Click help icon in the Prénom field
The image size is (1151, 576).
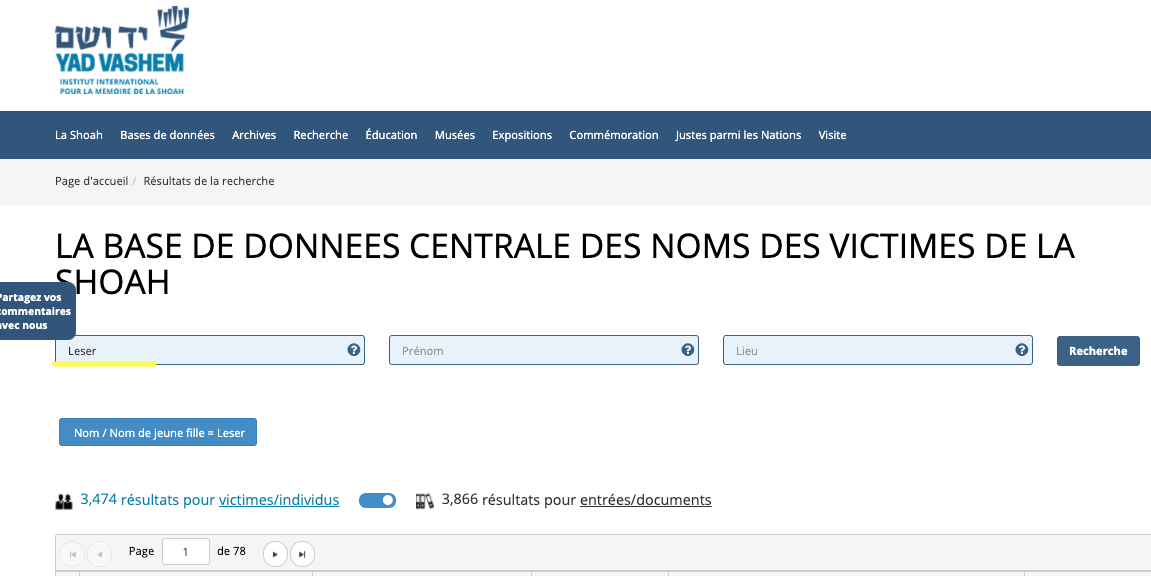687,350
